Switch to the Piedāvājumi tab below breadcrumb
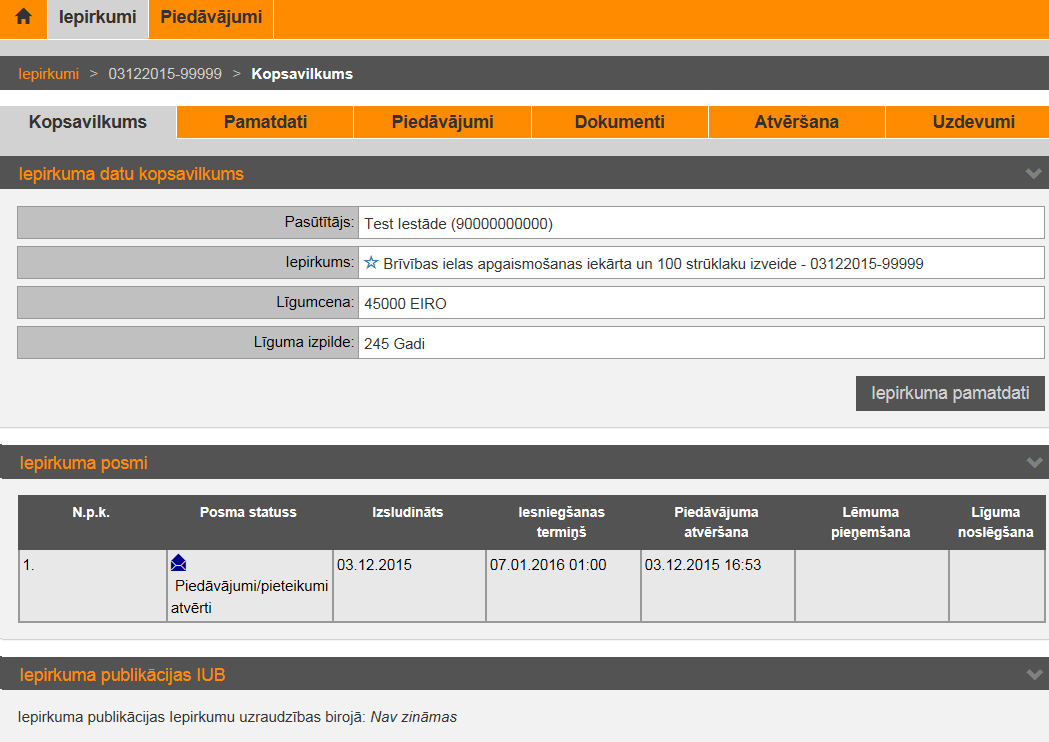Image resolution: width=1049 pixels, height=742 pixels. pos(442,123)
